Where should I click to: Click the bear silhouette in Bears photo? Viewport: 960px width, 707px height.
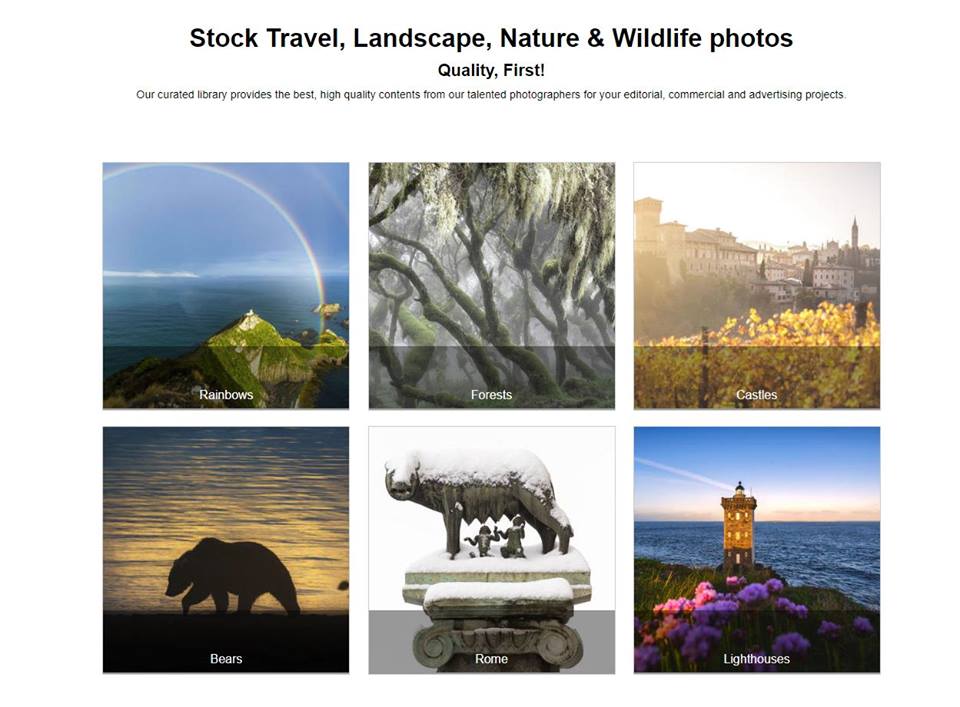[233, 575]
